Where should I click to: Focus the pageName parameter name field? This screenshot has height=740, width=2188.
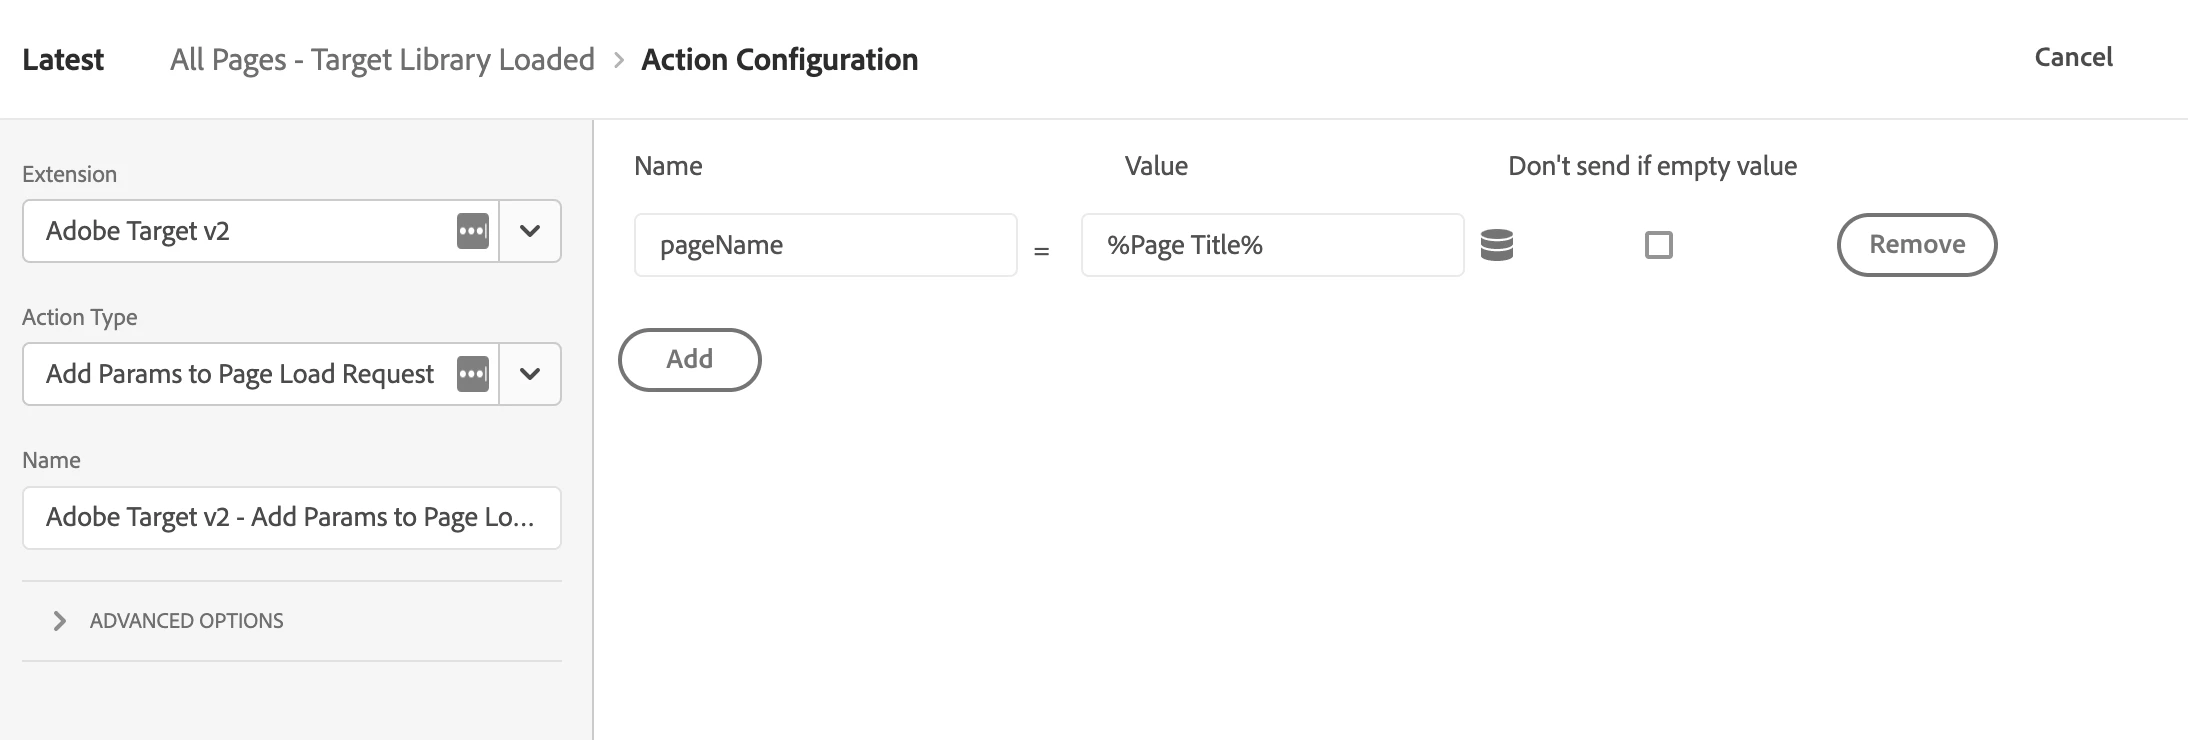(825, 245)
